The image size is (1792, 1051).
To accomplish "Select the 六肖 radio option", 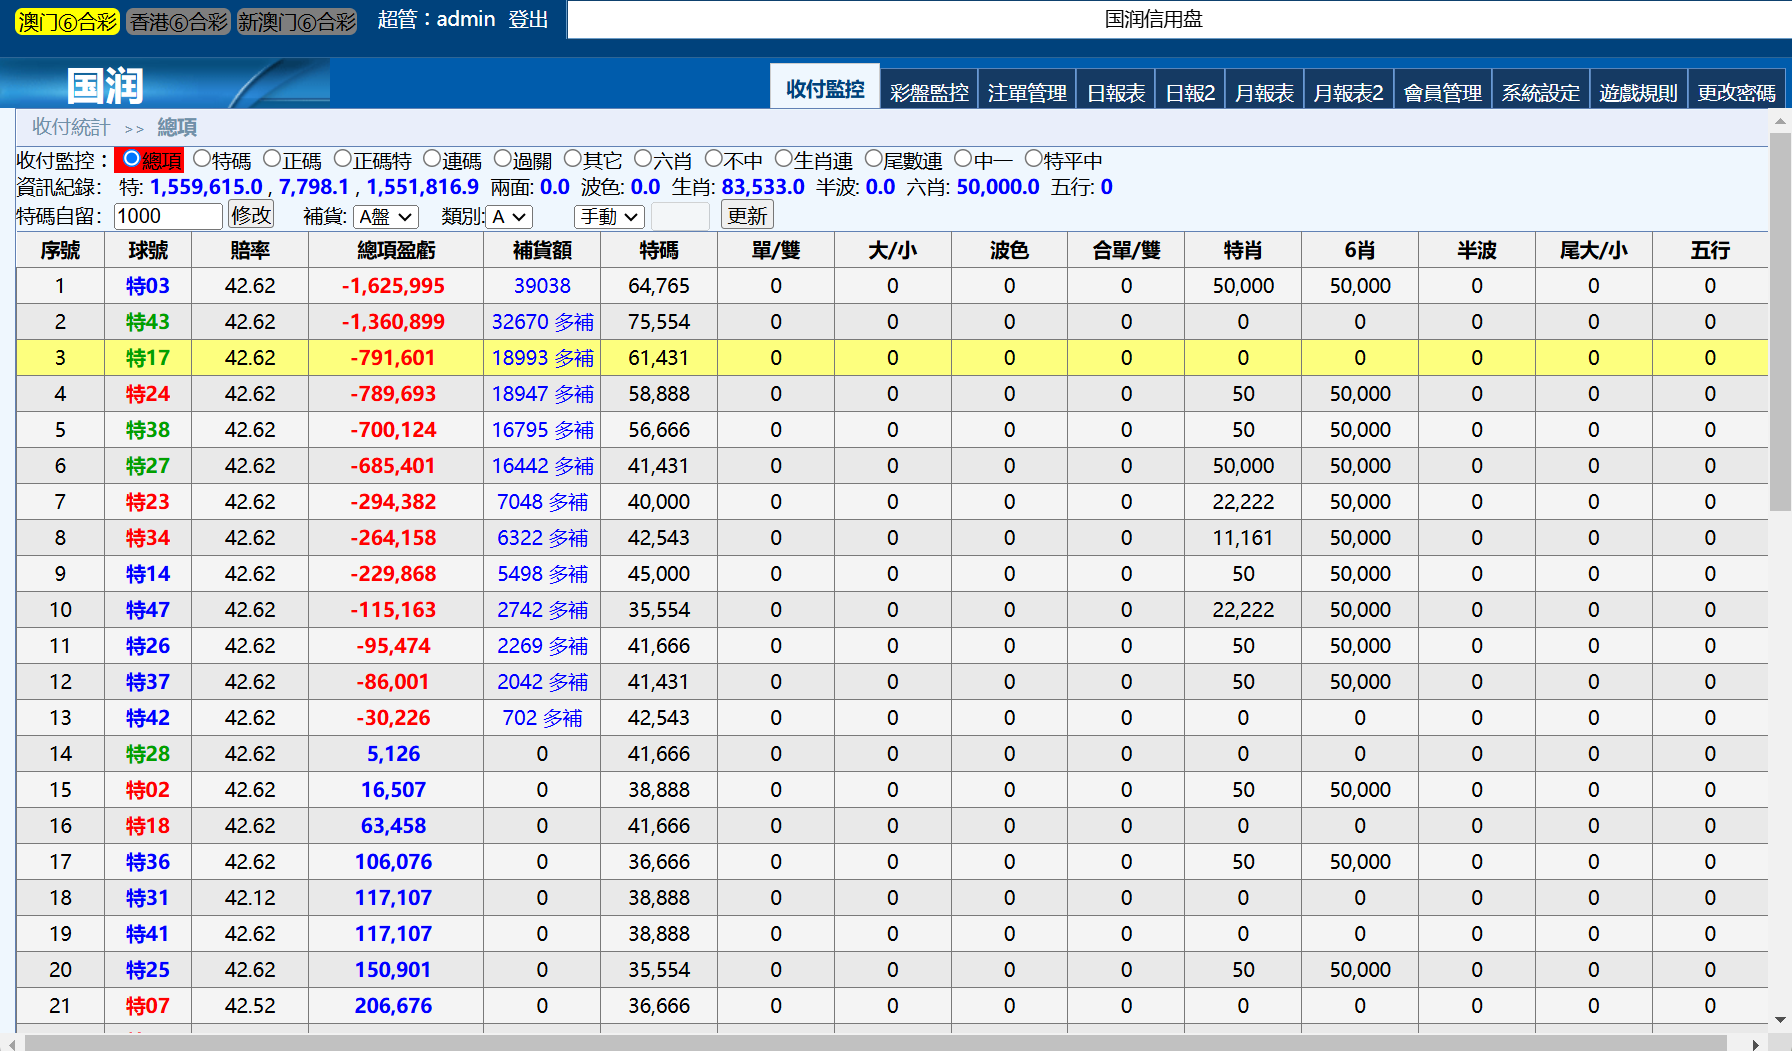I will [x=643, y=159].
